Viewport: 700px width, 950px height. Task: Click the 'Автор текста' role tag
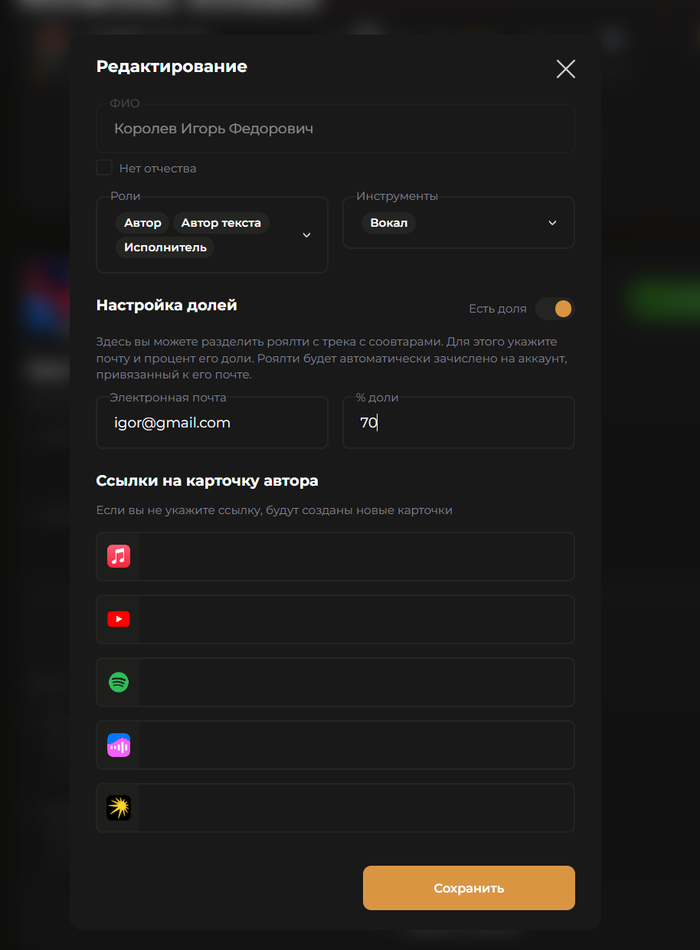pos(221,223)
